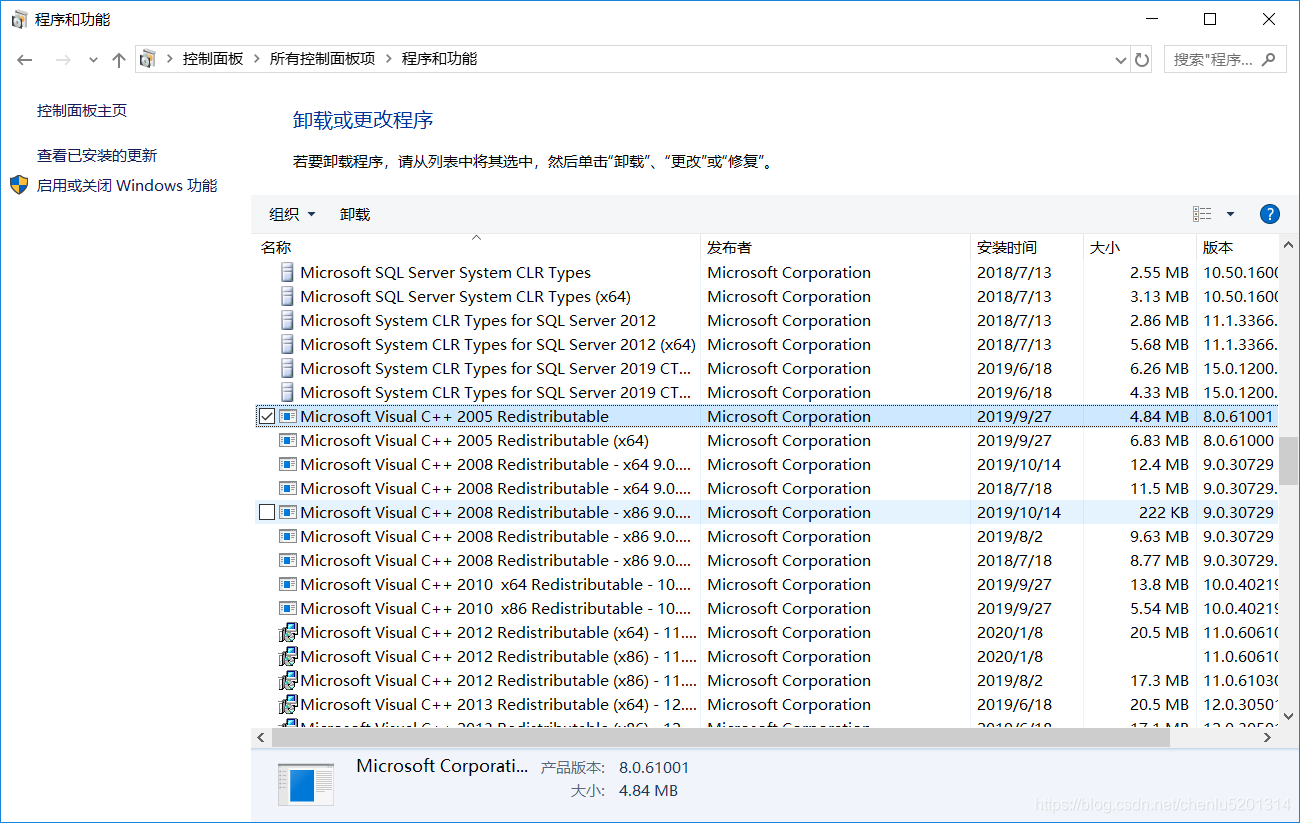Expand chevron after 控制面板 breadcrumb

(x=257, y=59)
